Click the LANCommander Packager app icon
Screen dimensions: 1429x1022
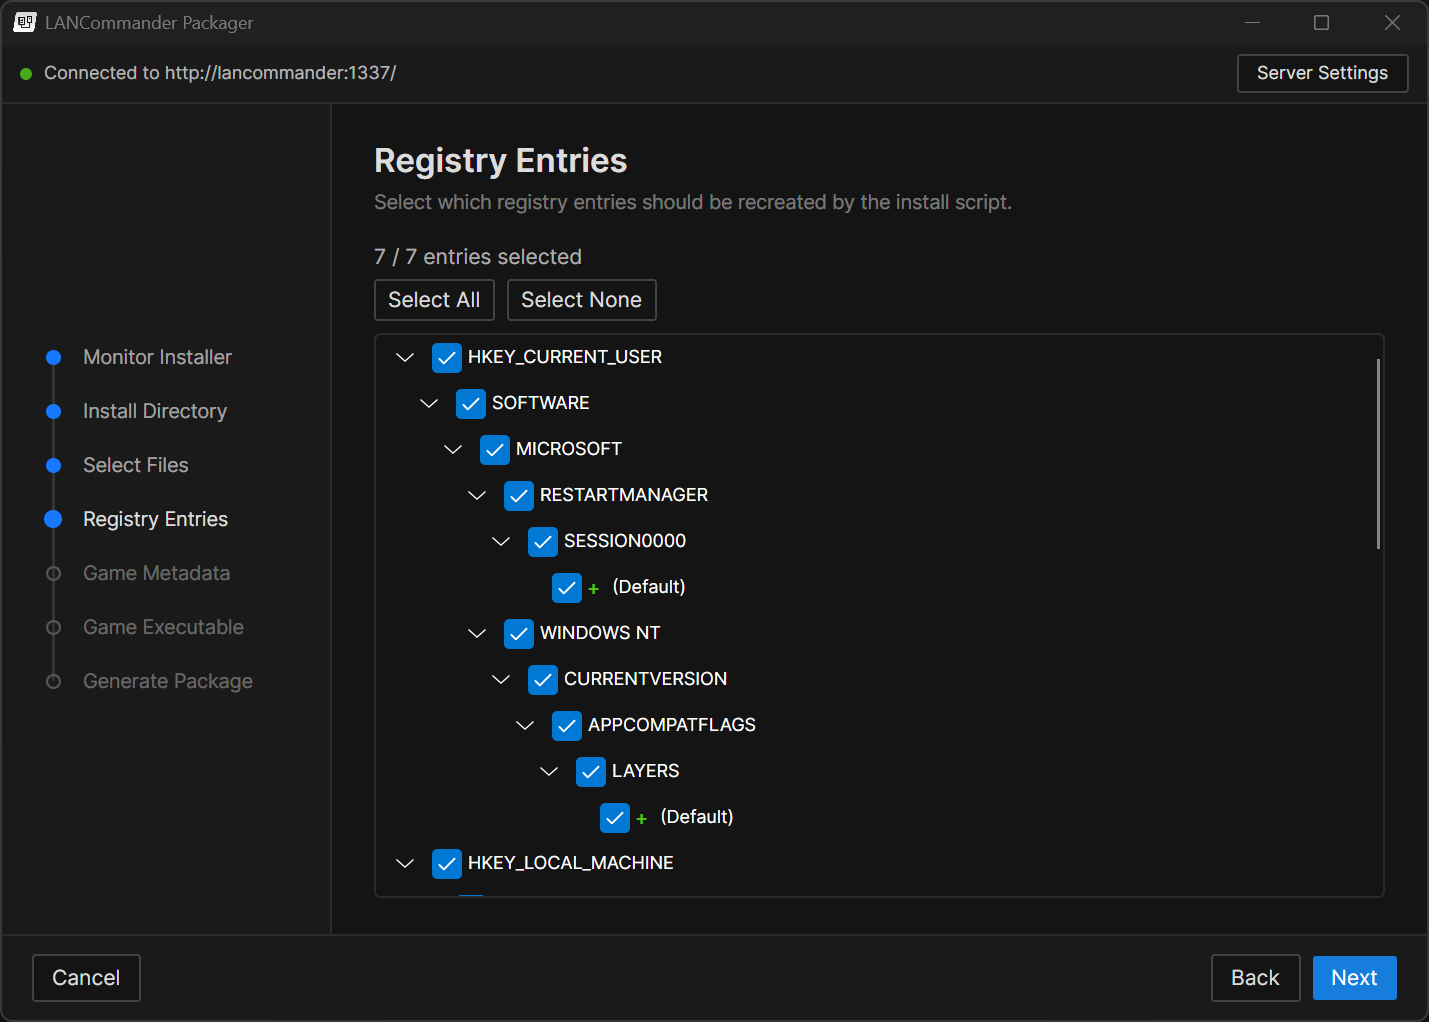coord(25,22)
